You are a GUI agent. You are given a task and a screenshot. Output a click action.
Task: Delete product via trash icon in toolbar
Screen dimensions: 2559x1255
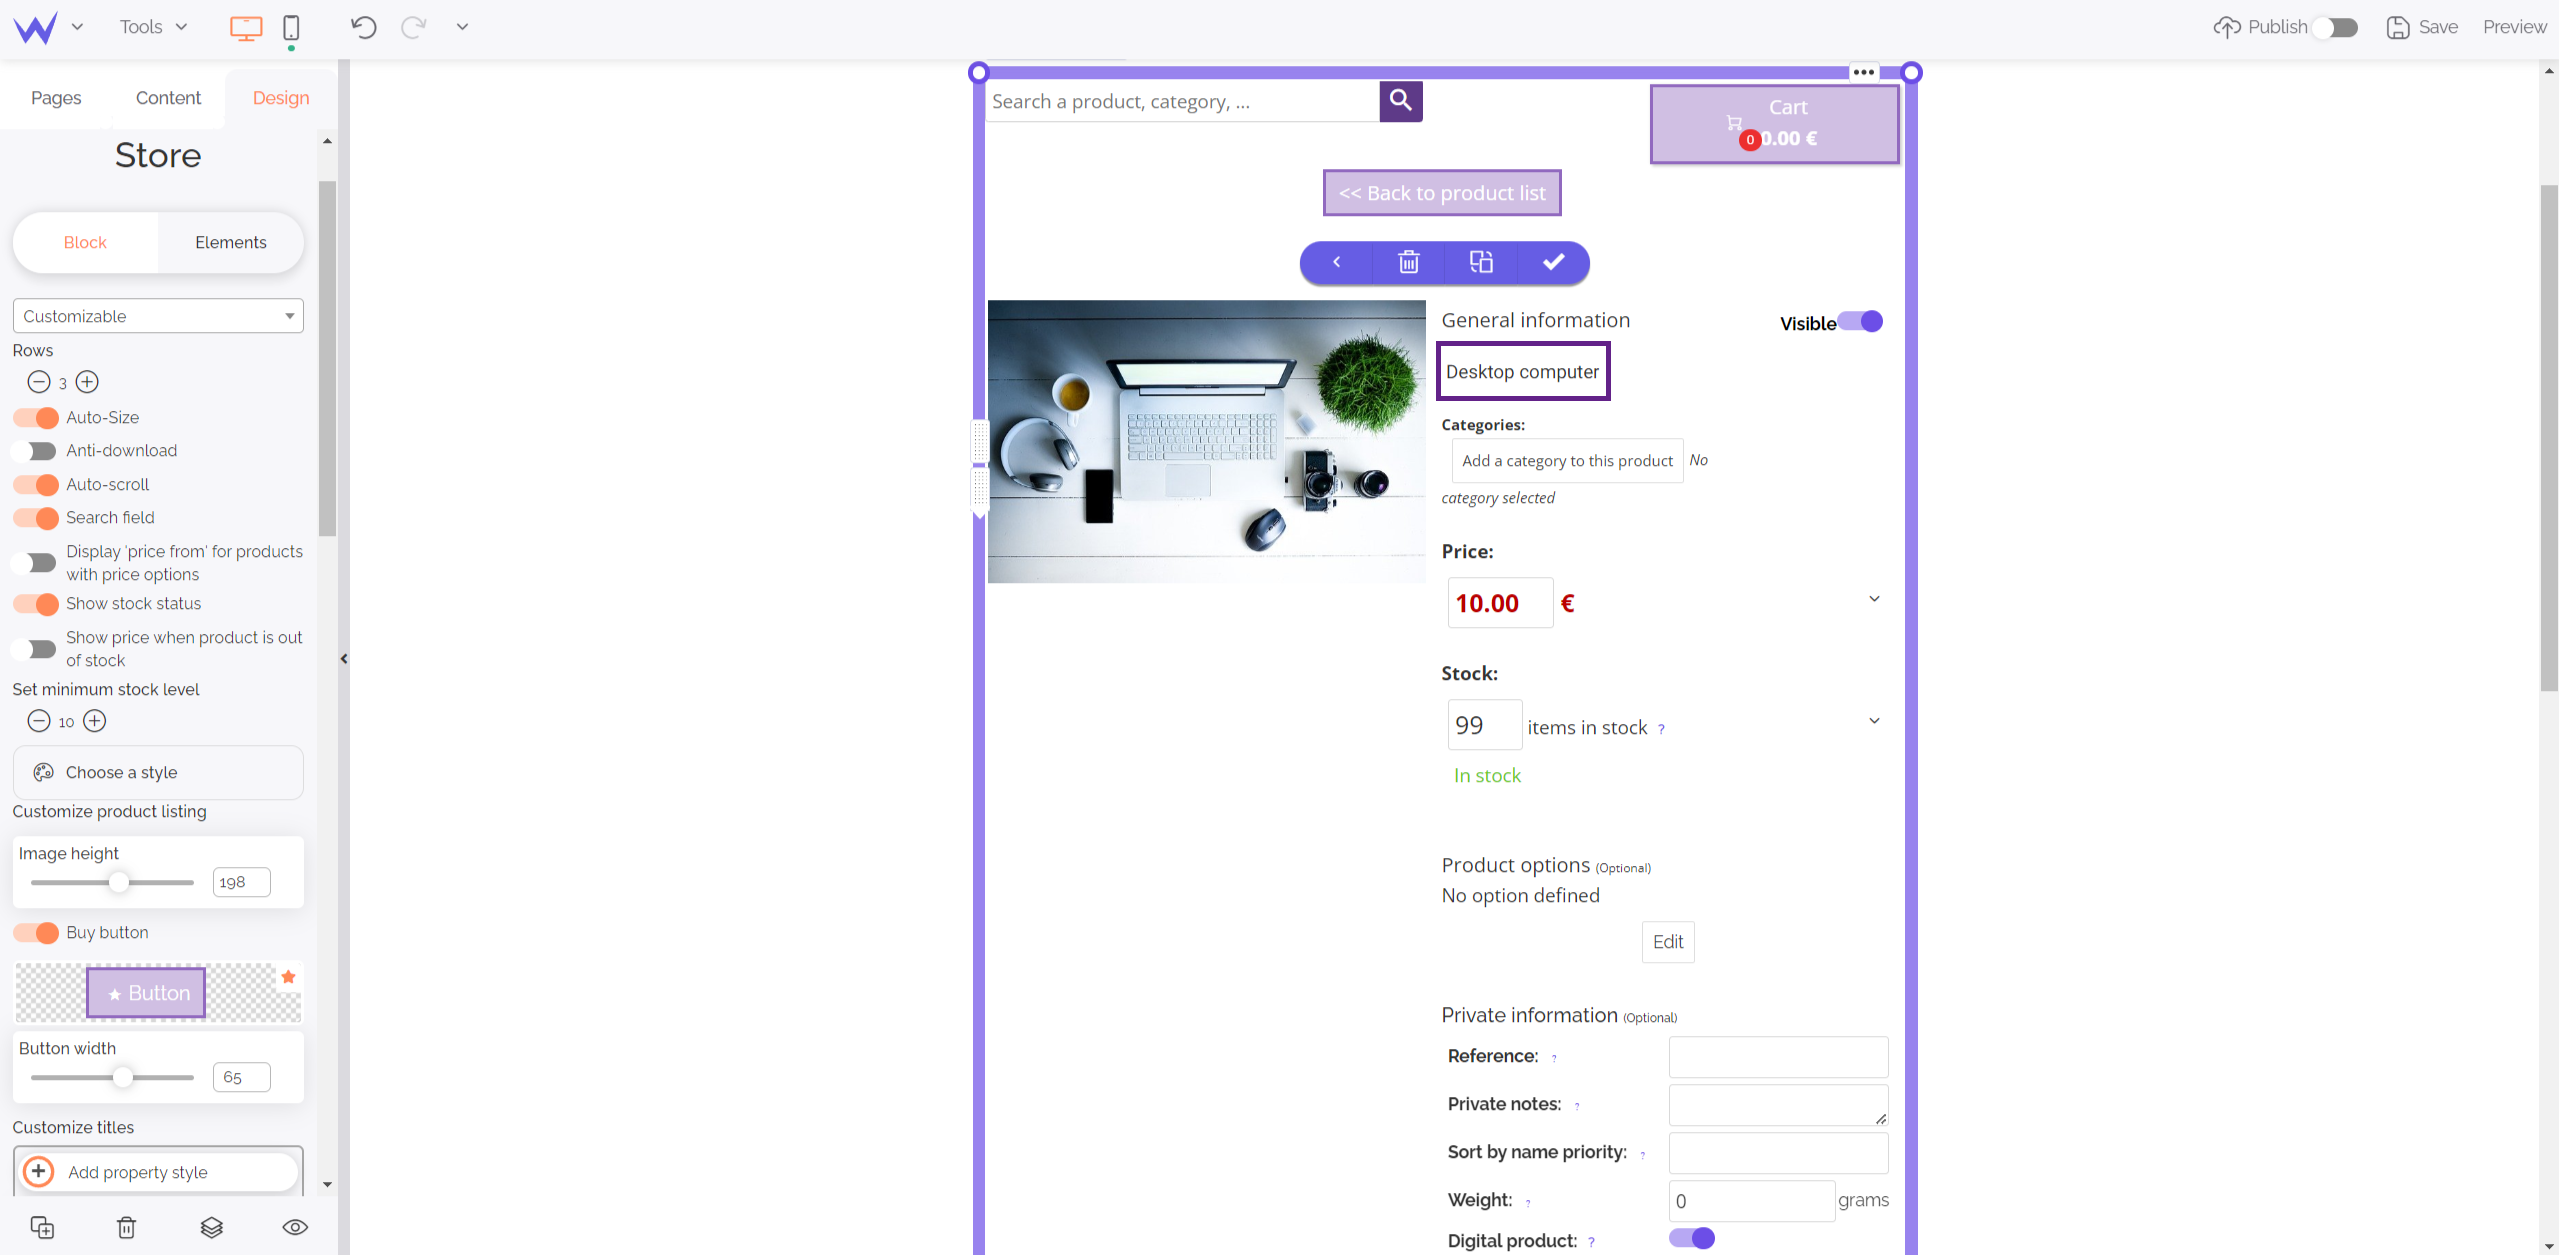pyautogui.click(x=1408, y=262)
